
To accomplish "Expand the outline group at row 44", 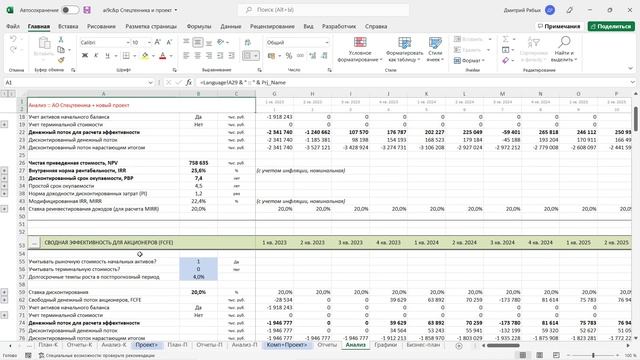I will pos(4,209).
